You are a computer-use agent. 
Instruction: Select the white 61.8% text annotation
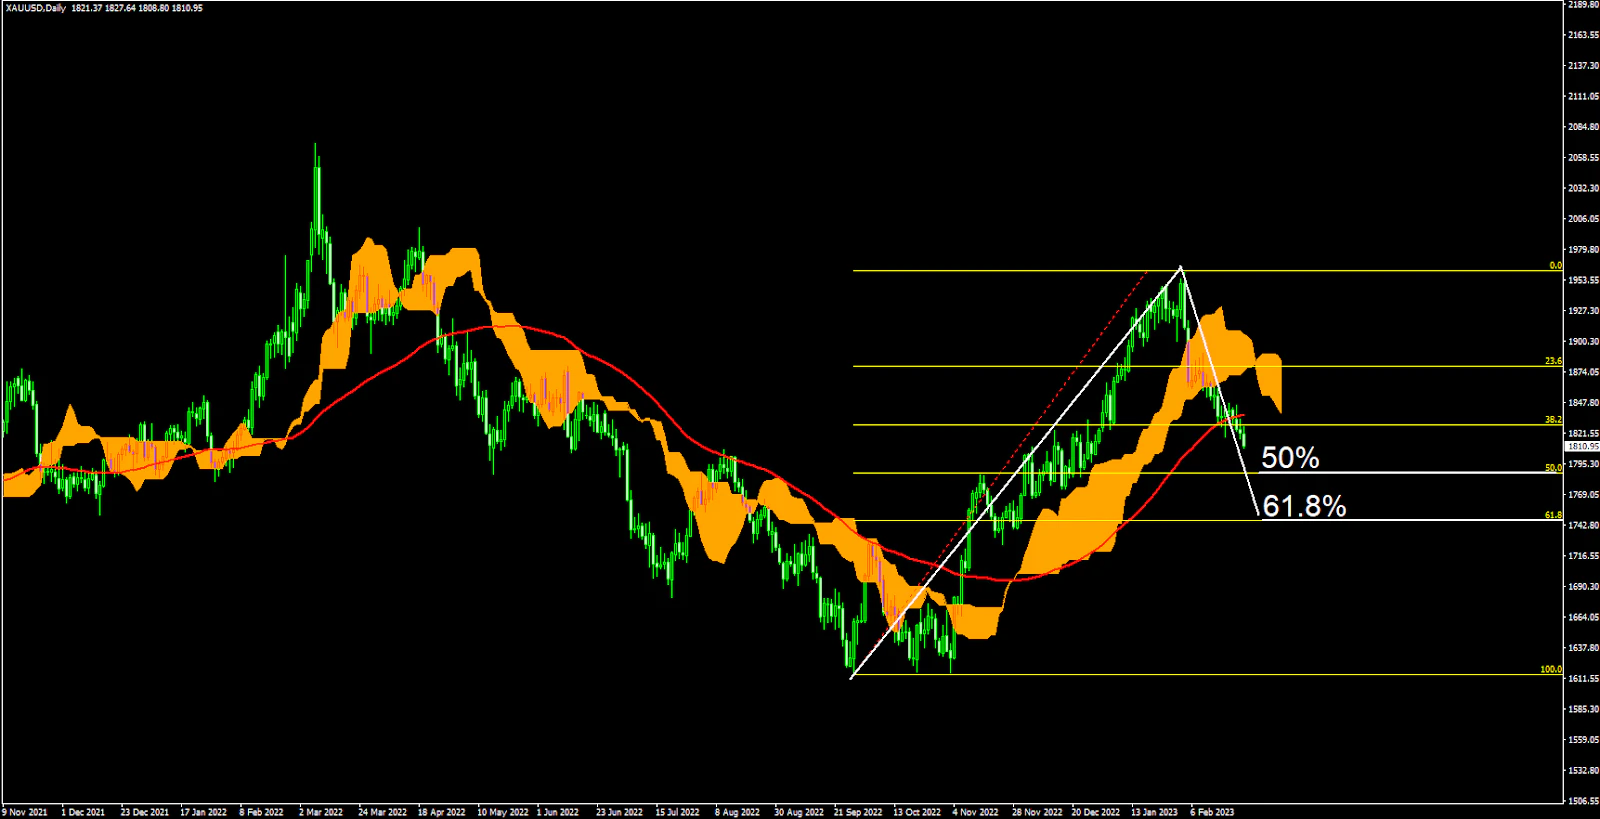click(x=1304, y=506)
